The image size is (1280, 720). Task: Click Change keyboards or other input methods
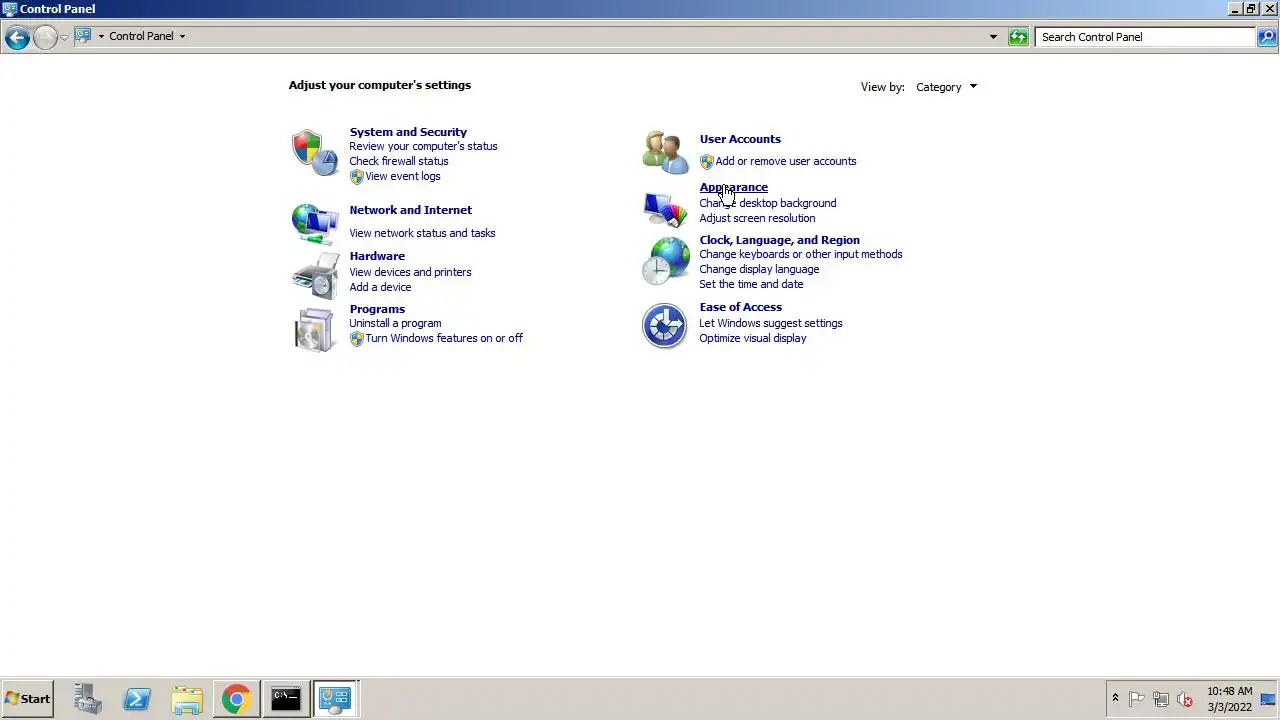(801, 254)
